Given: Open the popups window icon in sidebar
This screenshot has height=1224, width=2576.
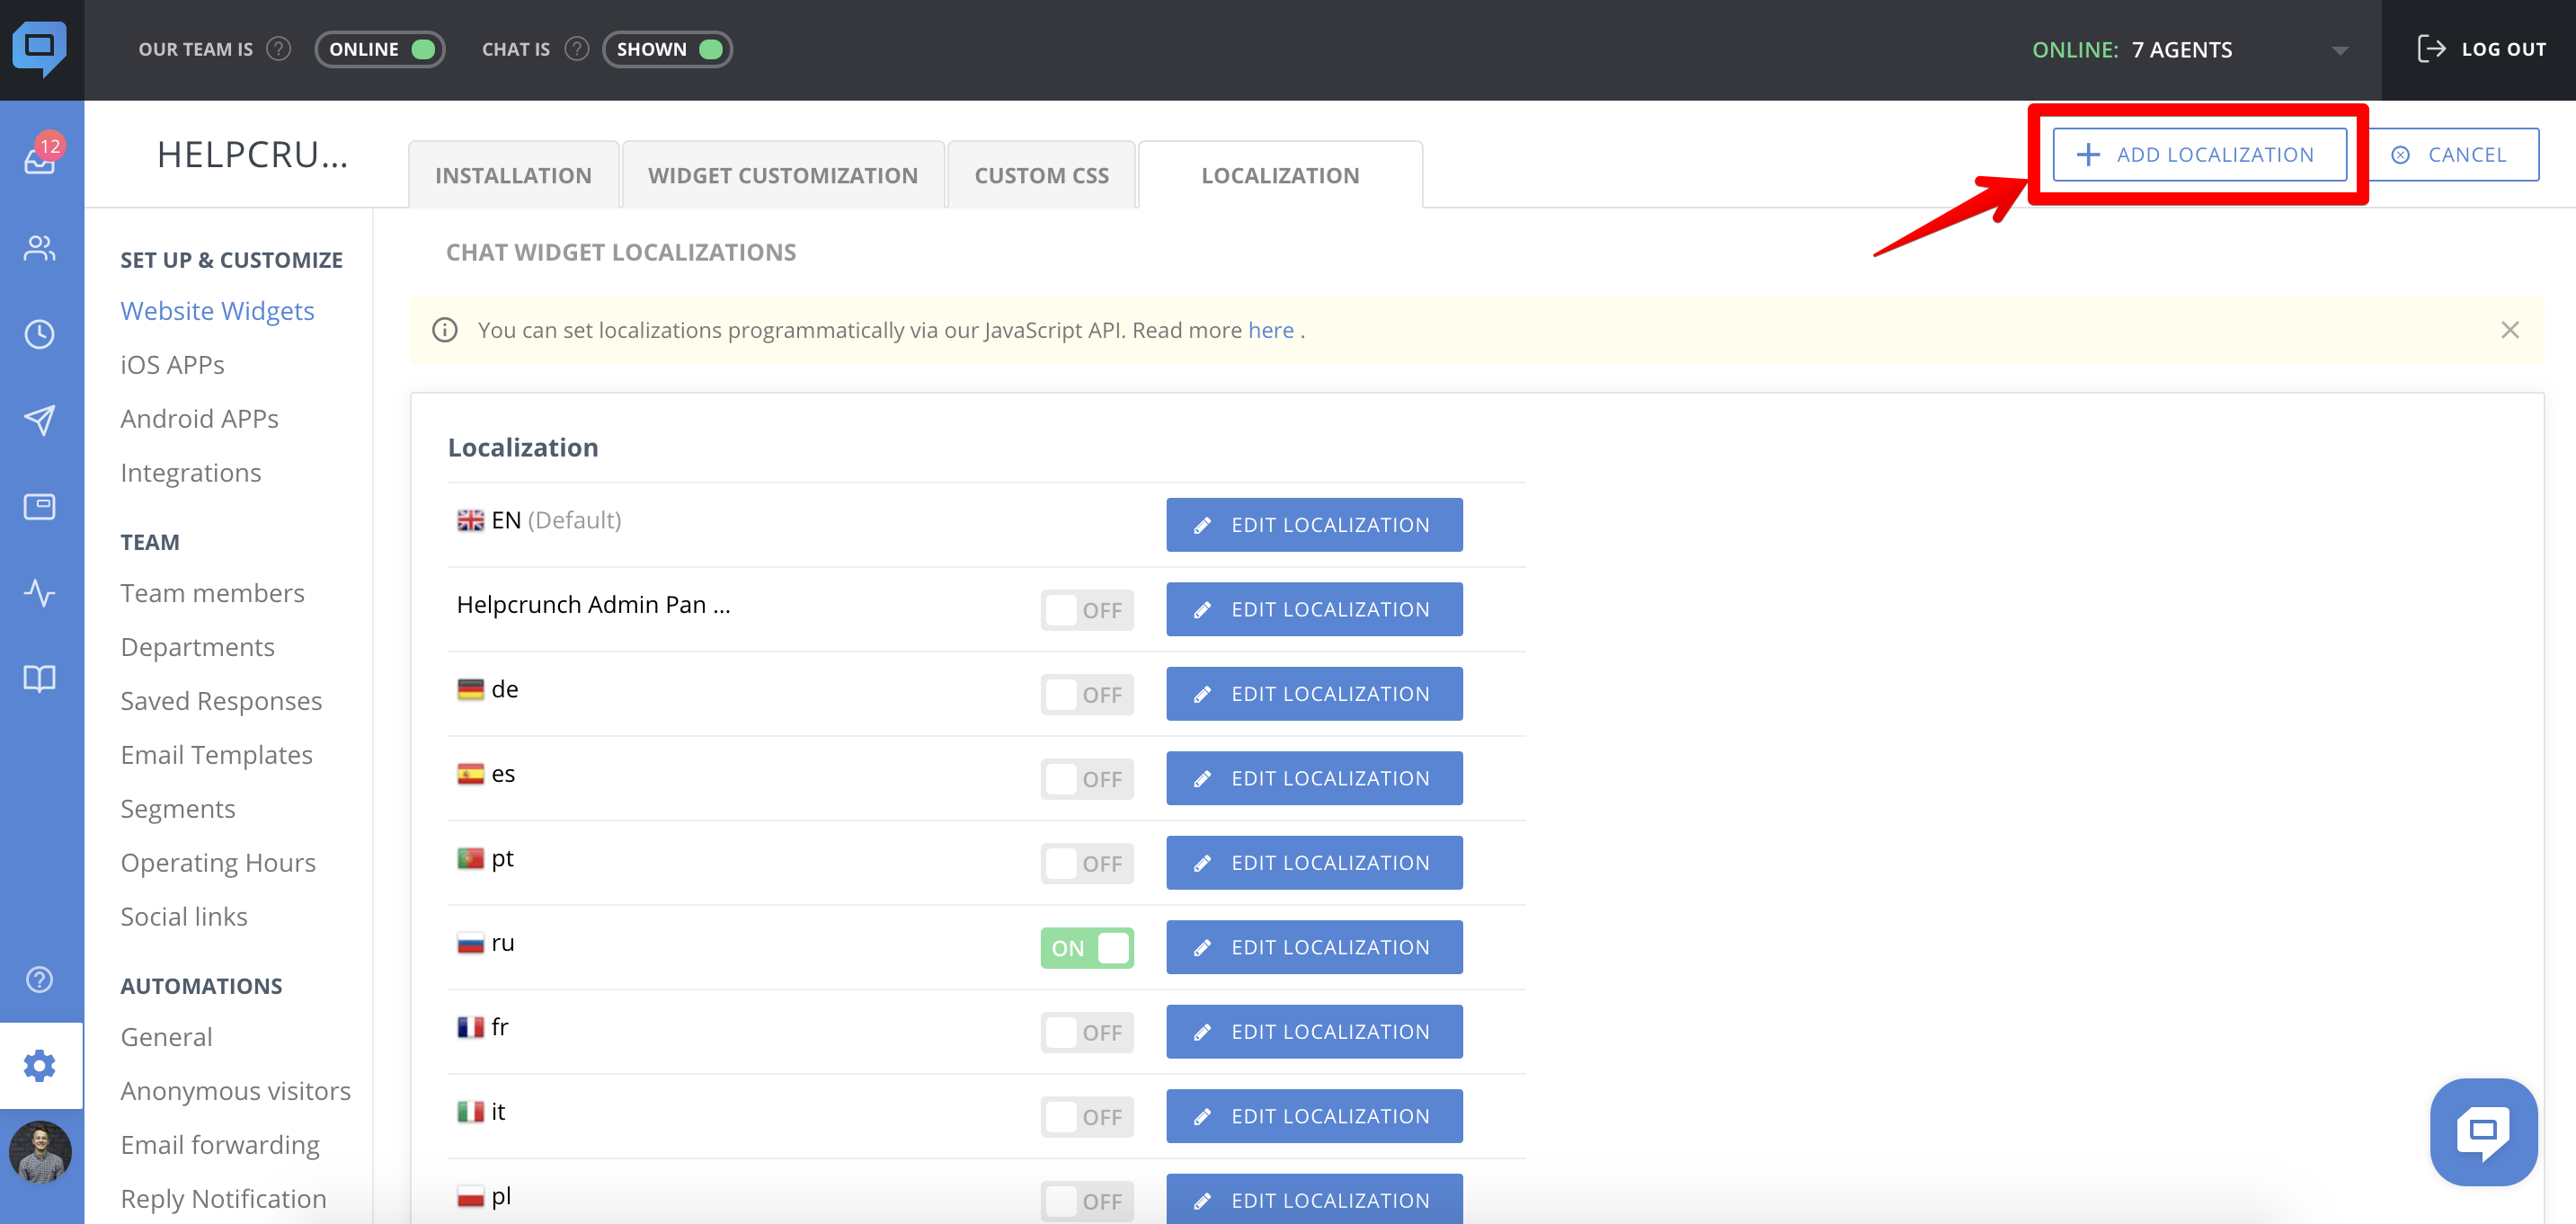Looking at the screenshot, I should (x=40, y=507).
